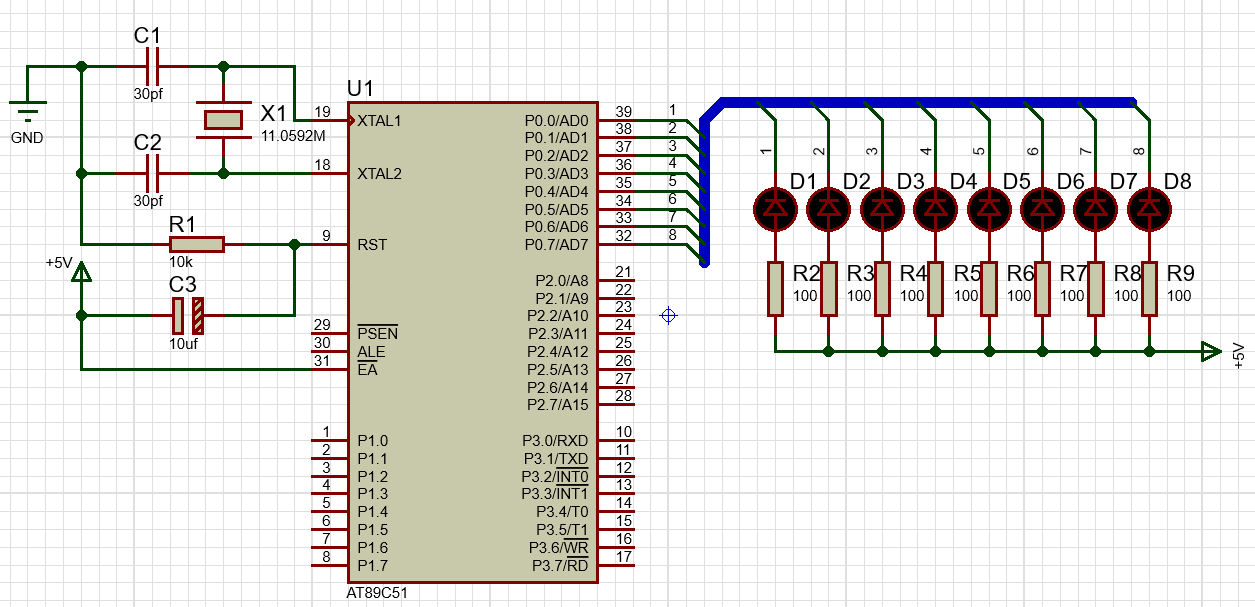Click pin number 39 at P0.0/AD0

[x=623, y=111]
